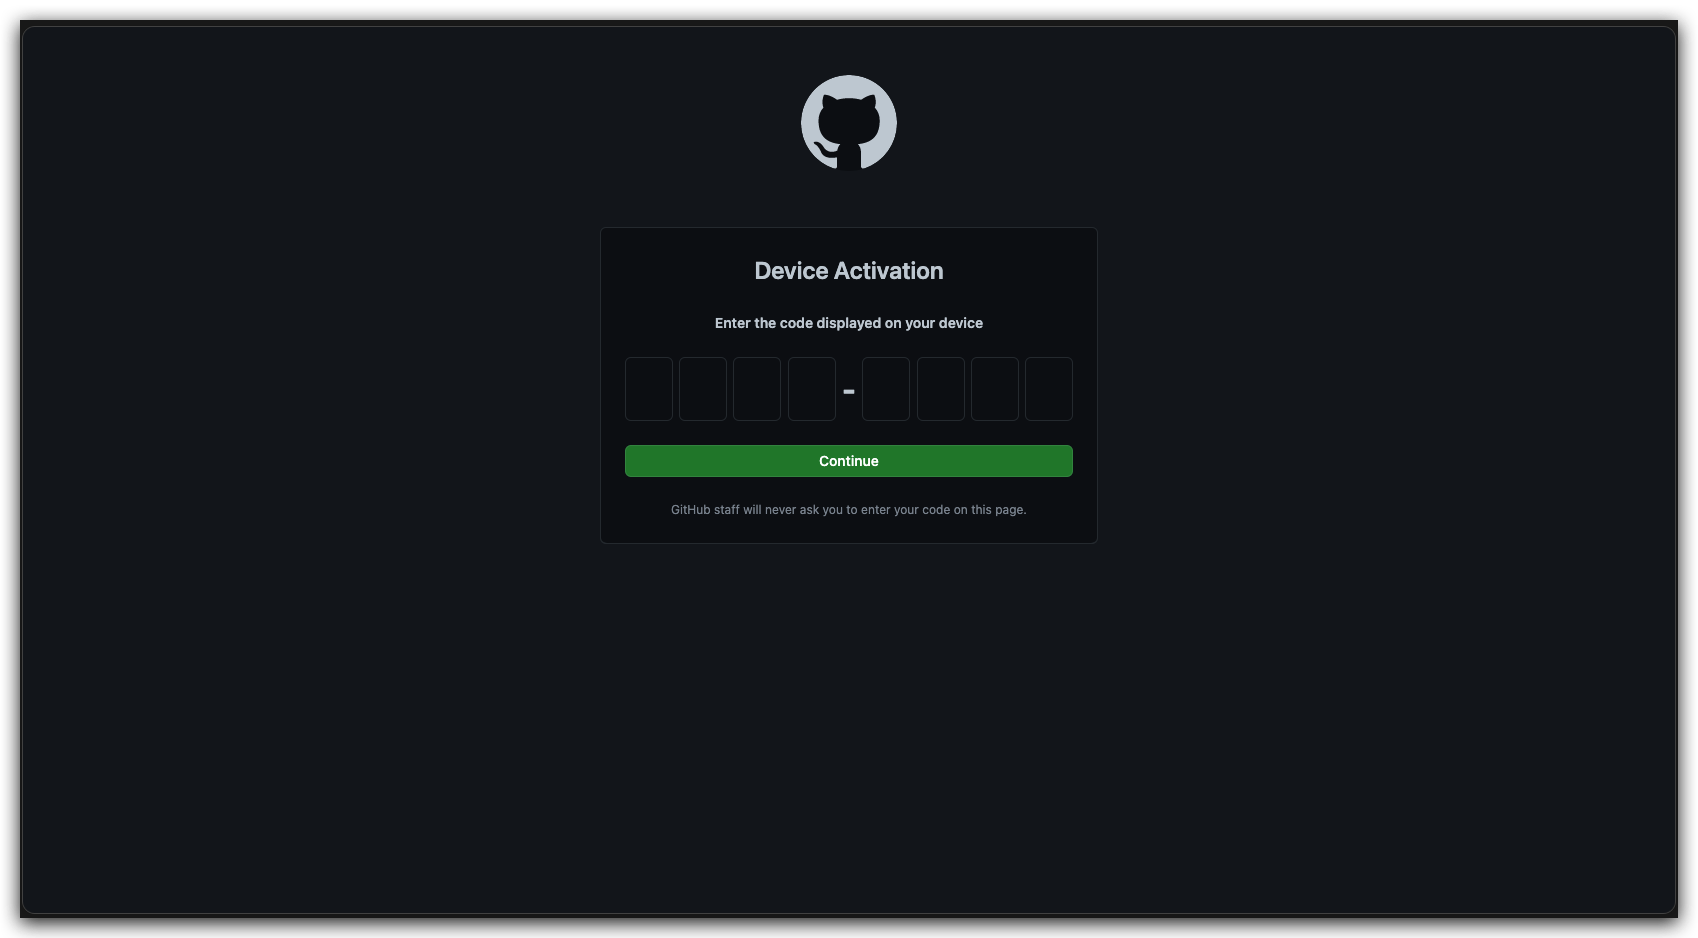Select the code box right after the dash

[x=886, y=389]
